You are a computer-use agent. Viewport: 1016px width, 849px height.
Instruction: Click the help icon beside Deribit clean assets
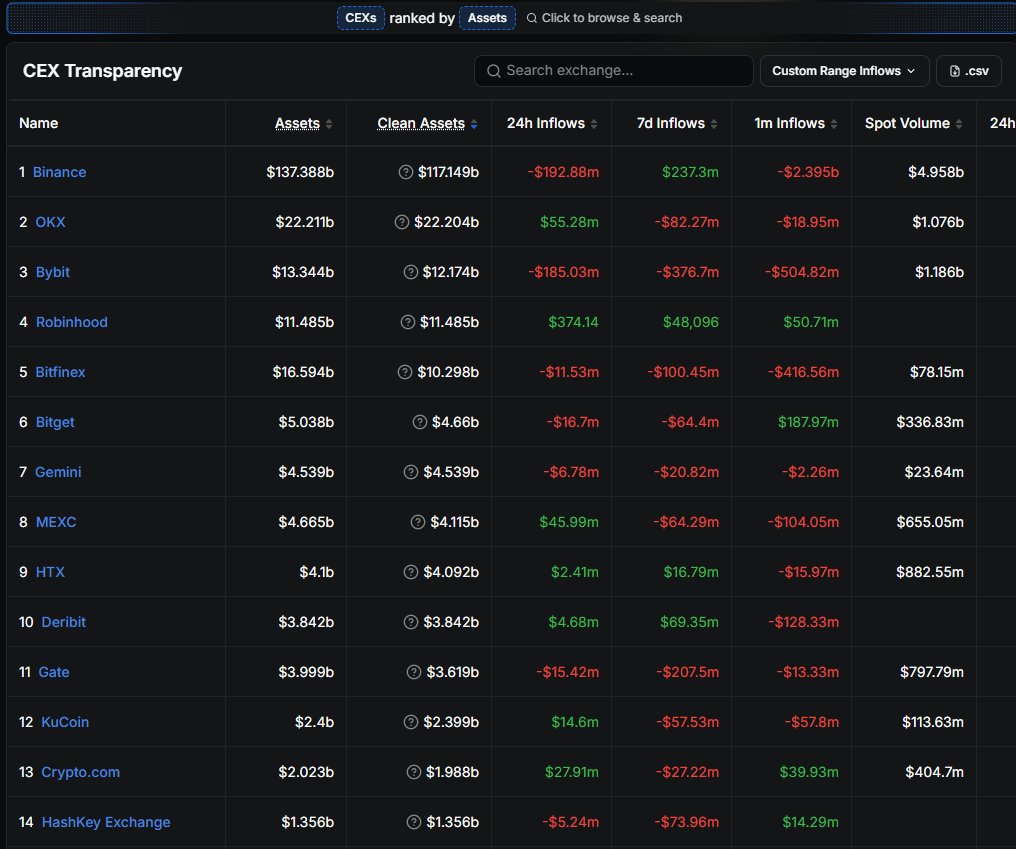(x=411, y=622)
